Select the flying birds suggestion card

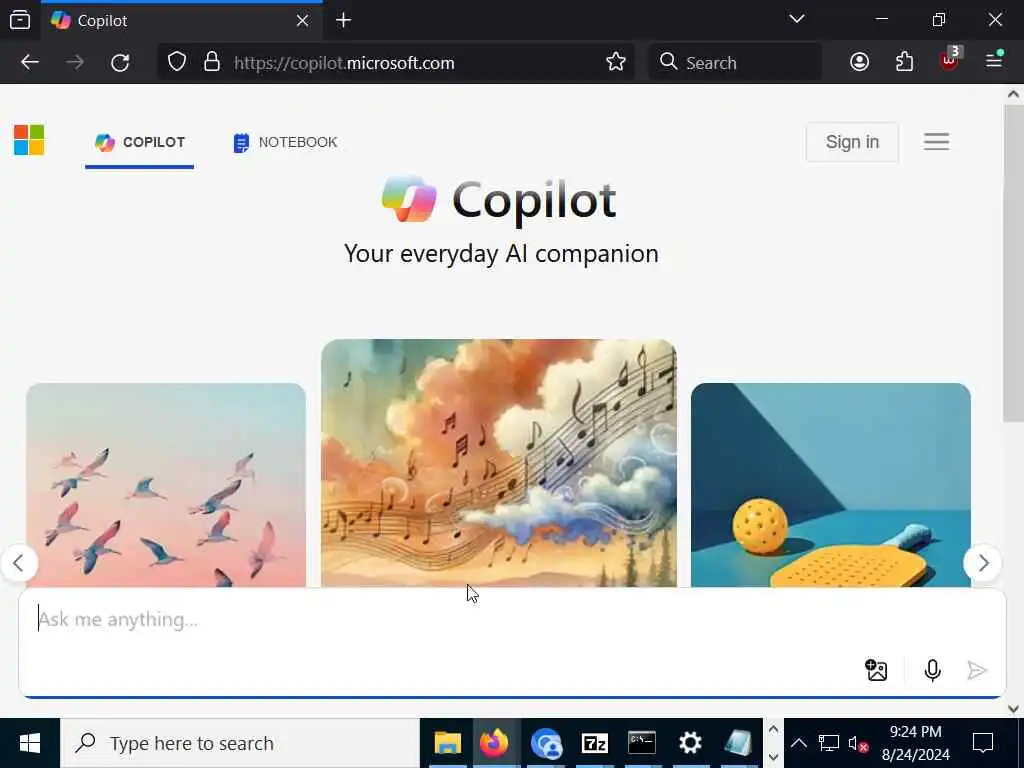pyautogui.click(x=166, y=485)
